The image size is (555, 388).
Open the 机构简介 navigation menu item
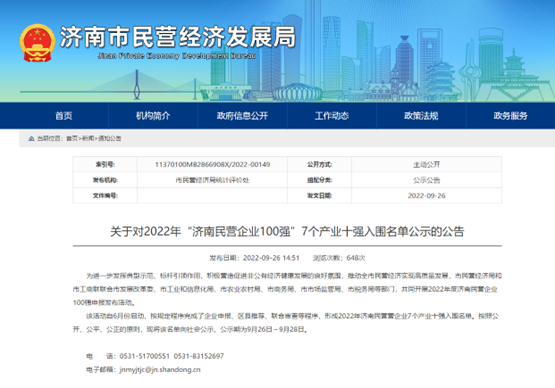153,116
